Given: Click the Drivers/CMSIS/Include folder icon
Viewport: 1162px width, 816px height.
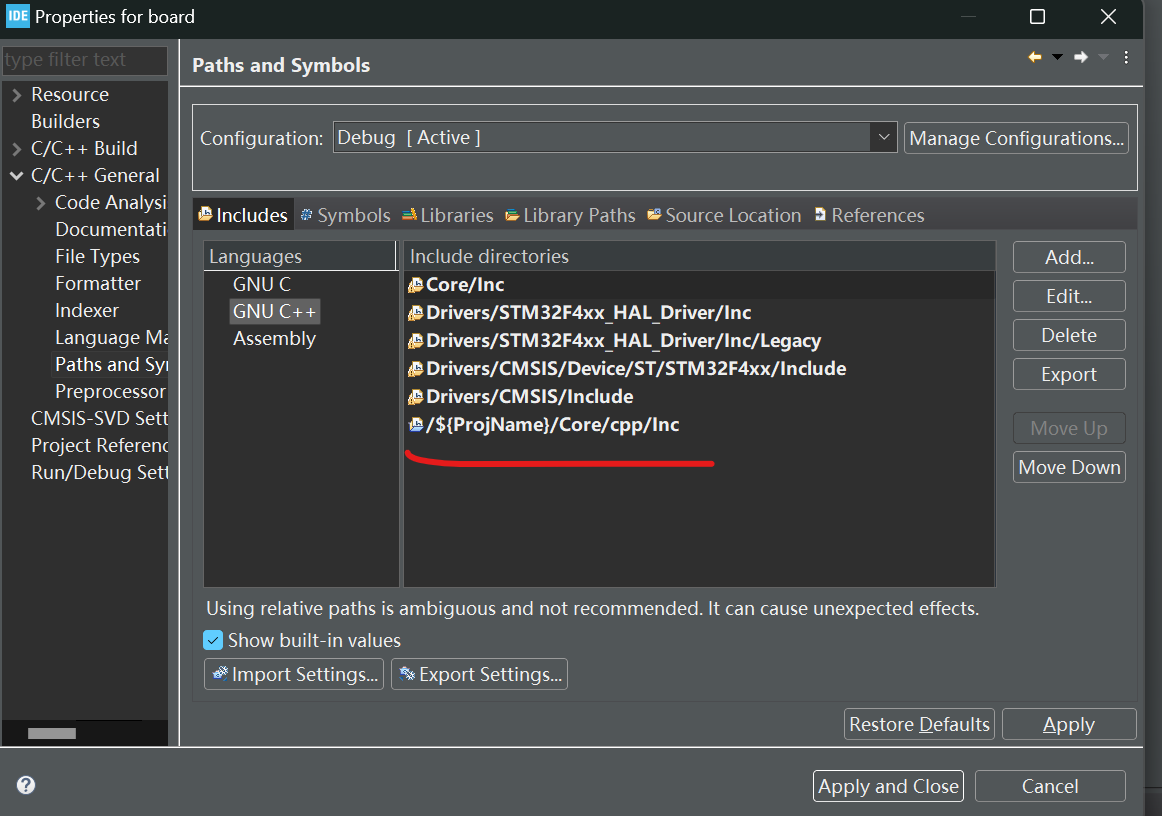Looking at the screenshot, I should pos(416,397).
